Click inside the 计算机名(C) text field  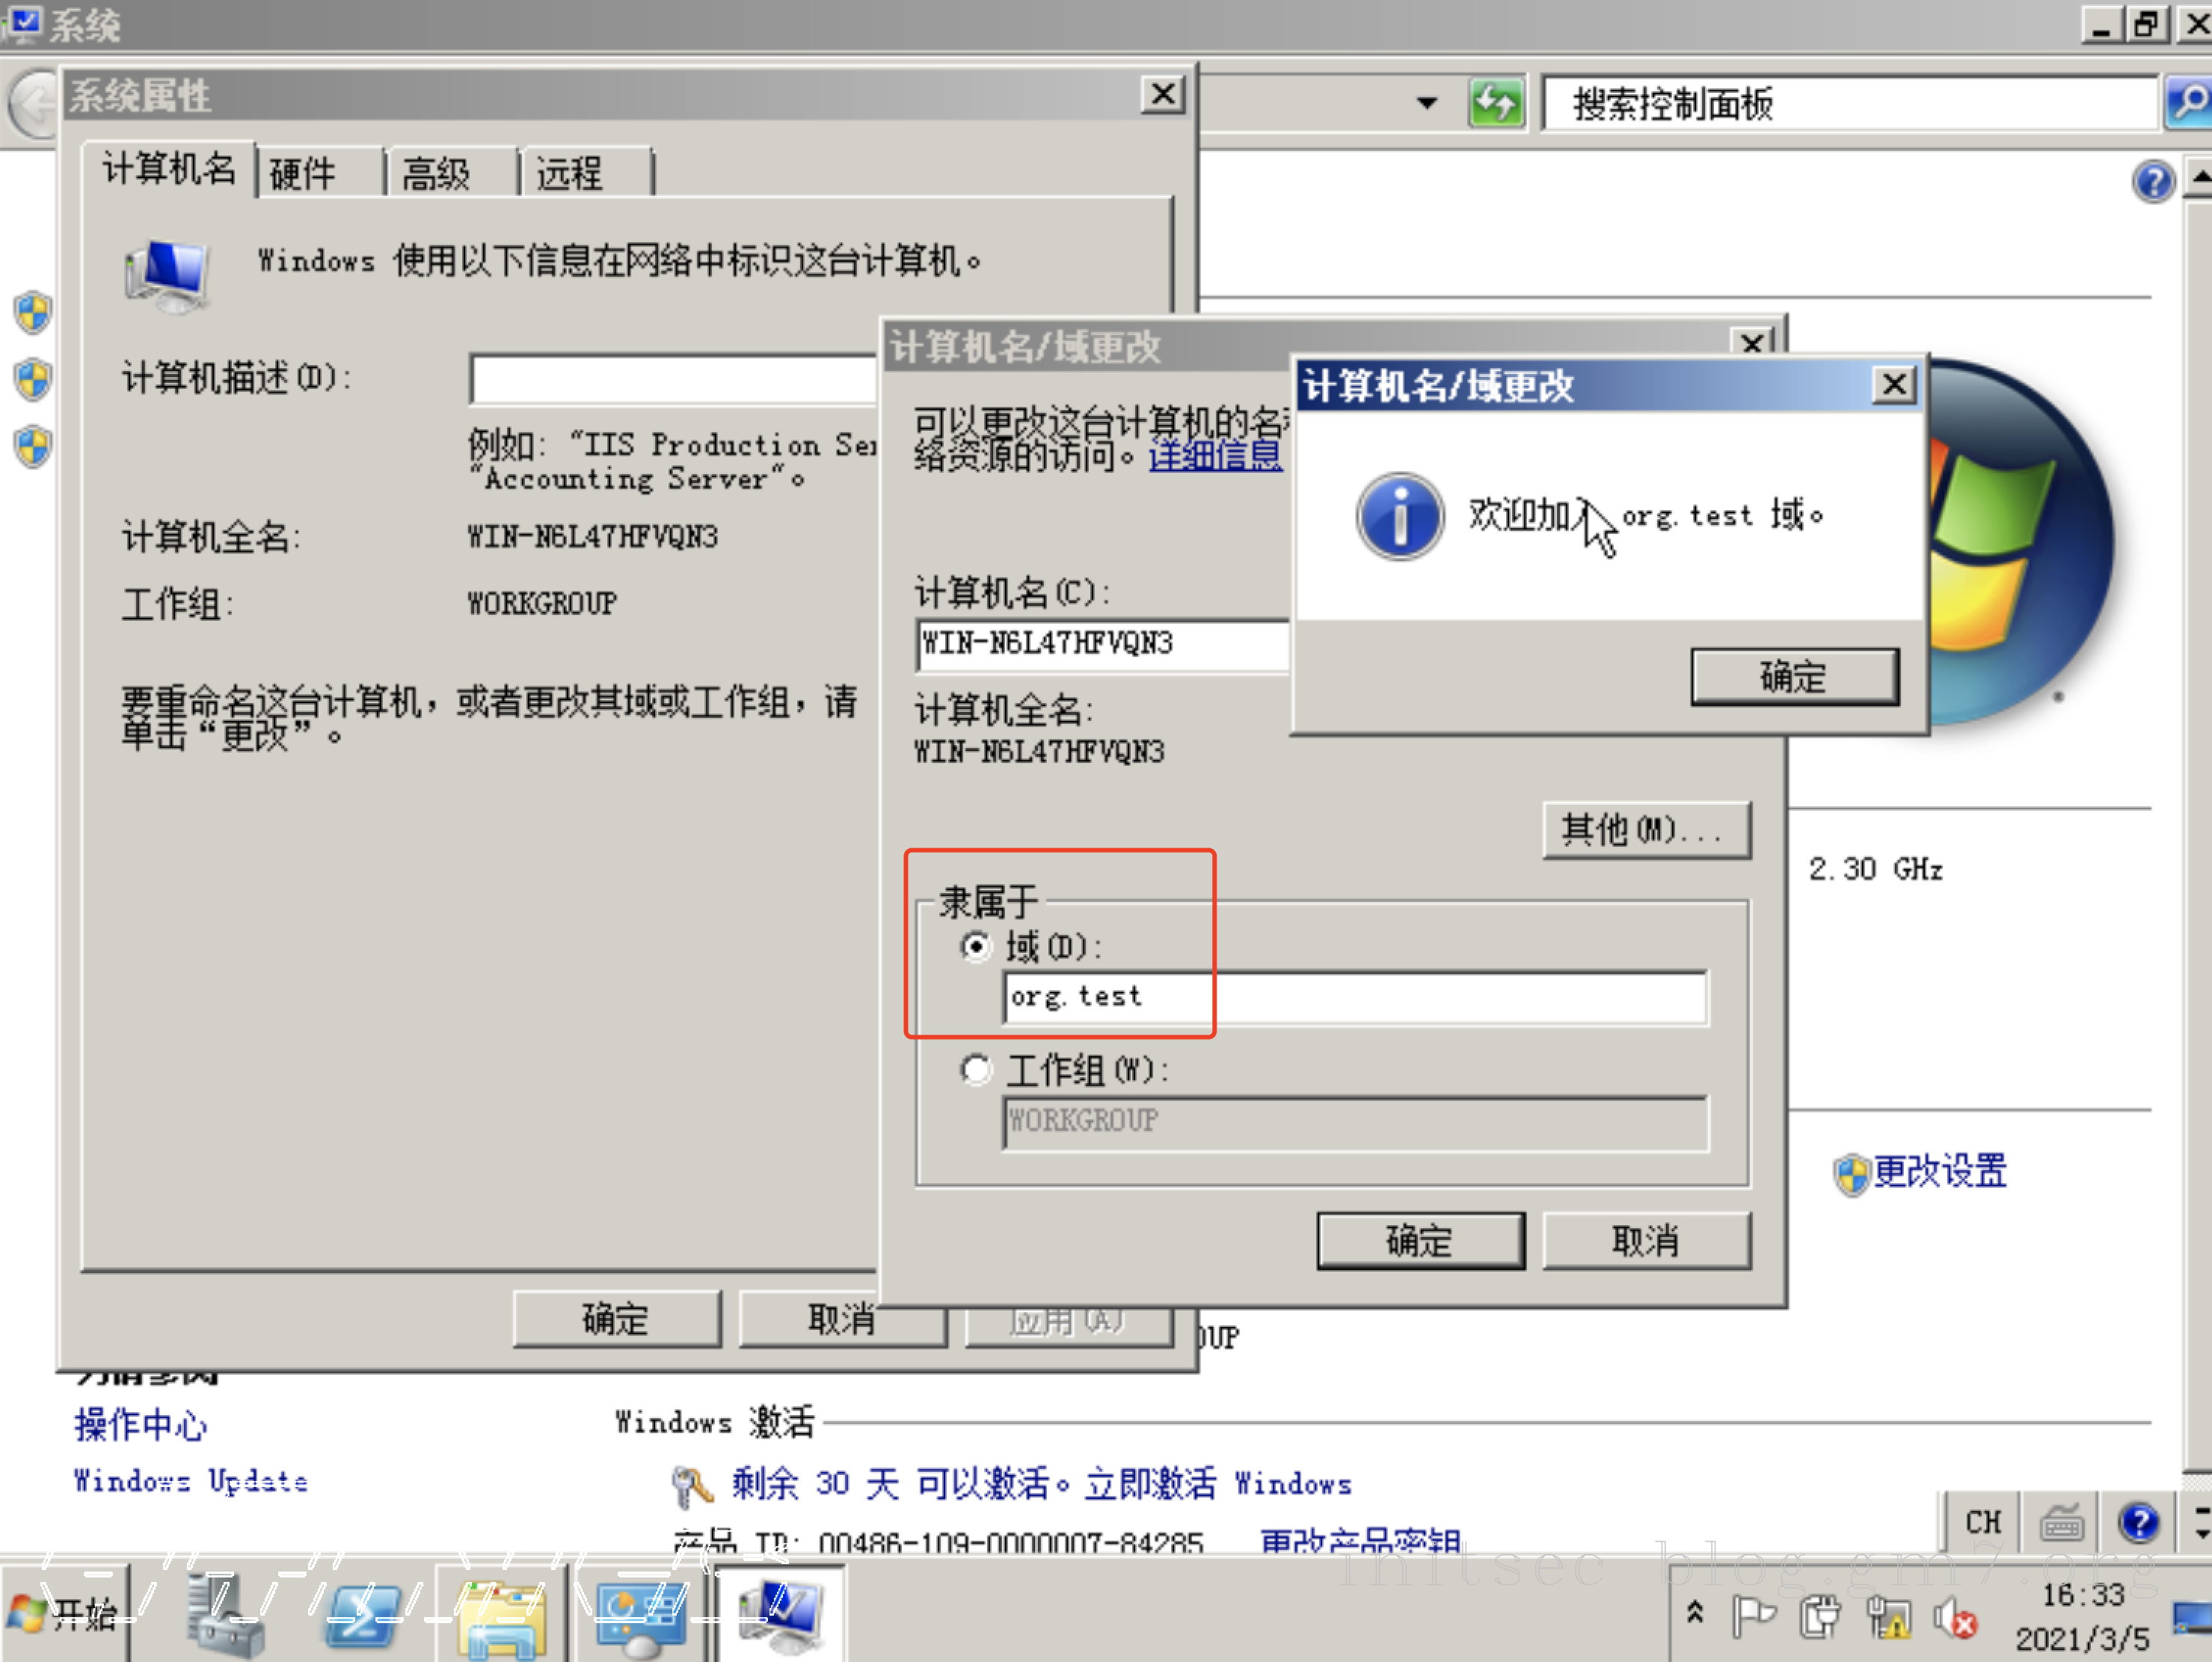tap(1100, 644)
